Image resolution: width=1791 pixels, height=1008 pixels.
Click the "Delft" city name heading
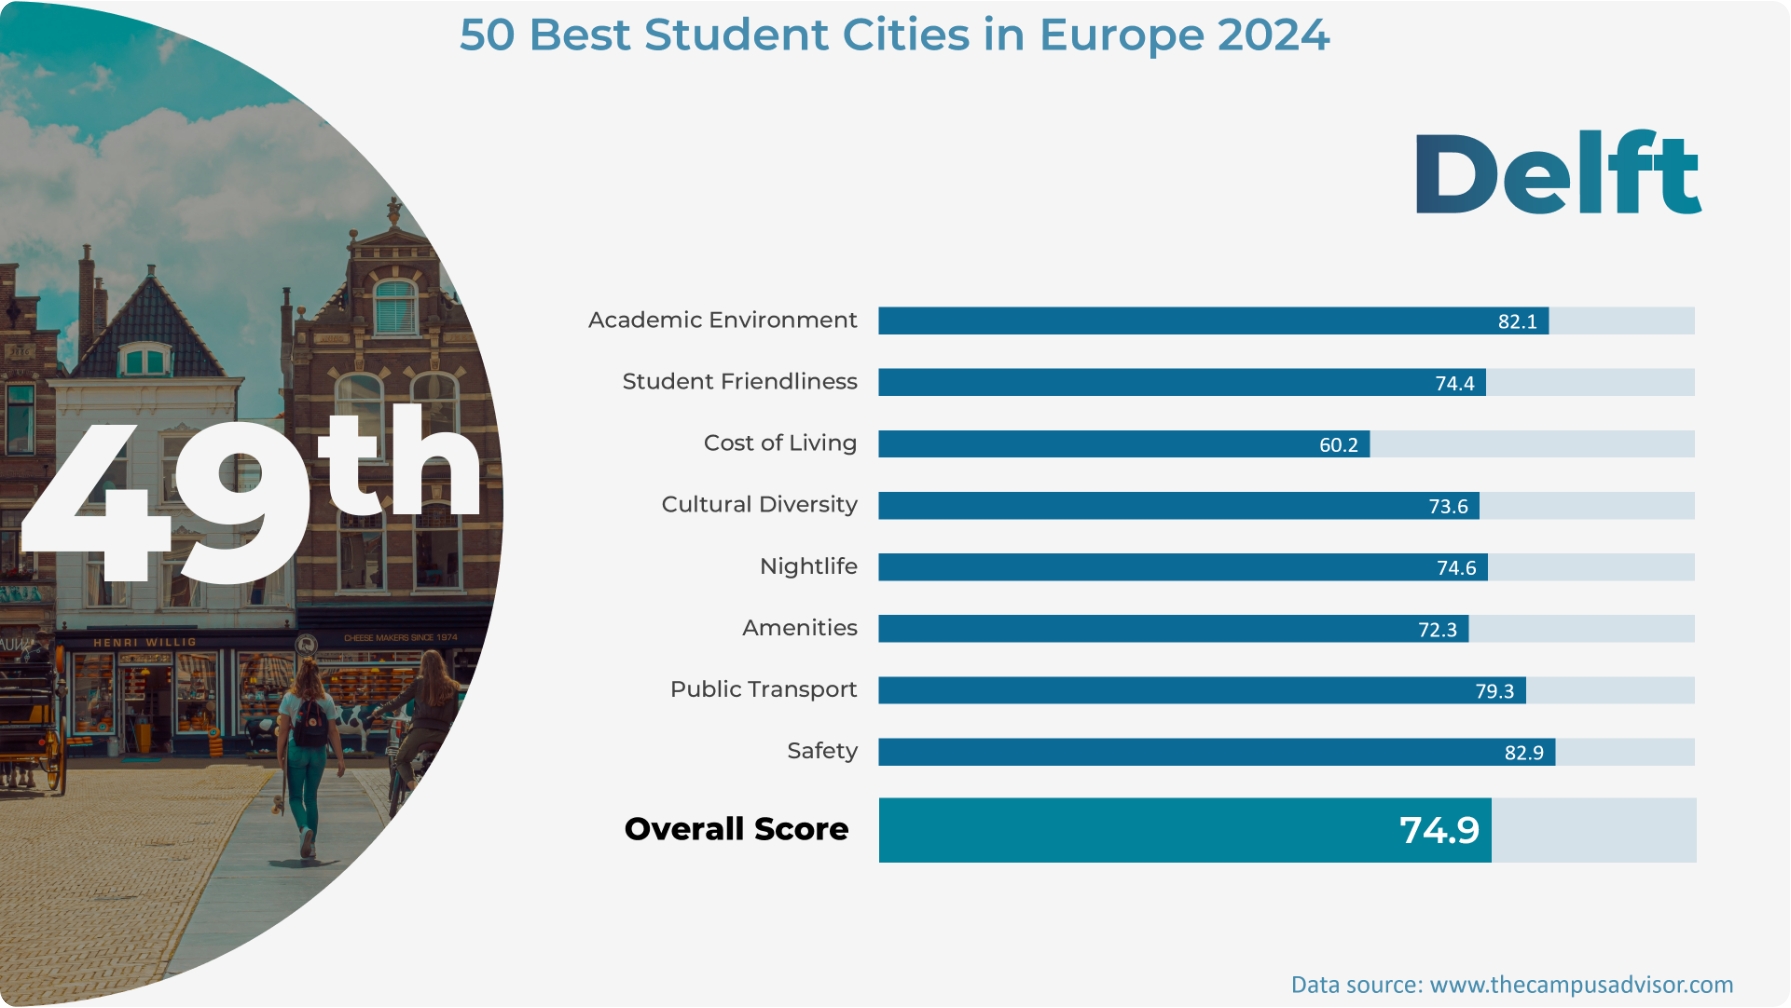click(x=1557, y=174)
